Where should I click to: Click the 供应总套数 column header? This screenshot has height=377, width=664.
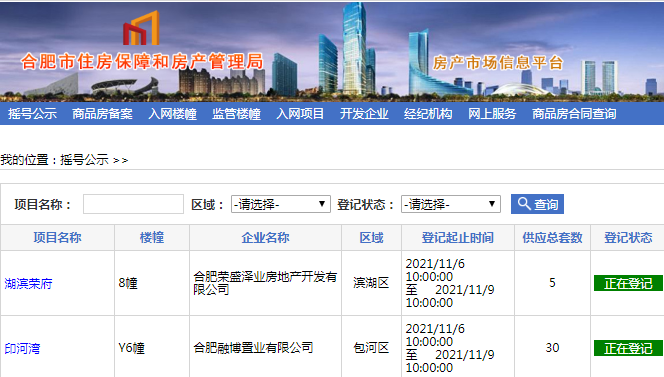[x=553, y=238]
